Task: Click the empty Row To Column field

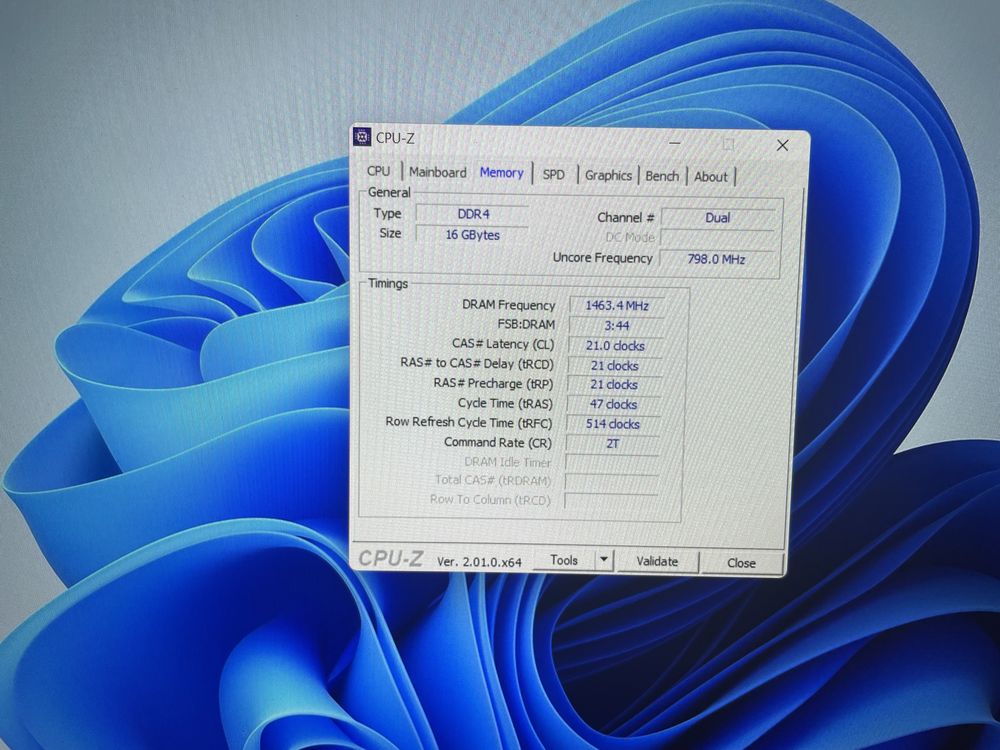Action: (x=610, y=501)
